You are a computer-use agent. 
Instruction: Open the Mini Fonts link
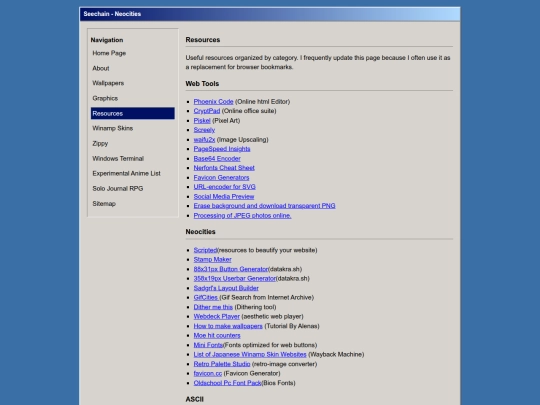(208, 345)
